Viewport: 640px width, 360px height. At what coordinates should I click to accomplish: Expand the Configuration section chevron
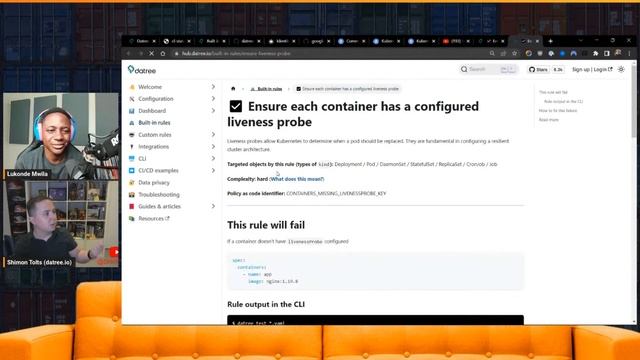click(x=213, y=98)
